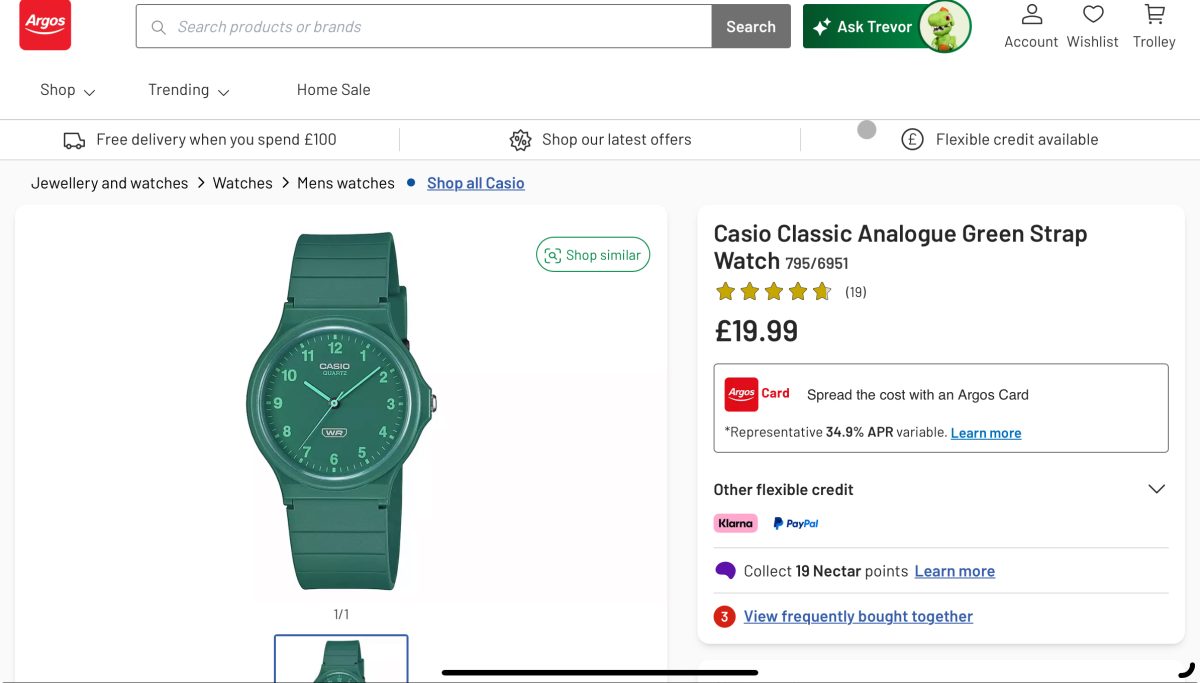
Task: Click the latest offers percent badge icon
Action: tap(520, 140)
